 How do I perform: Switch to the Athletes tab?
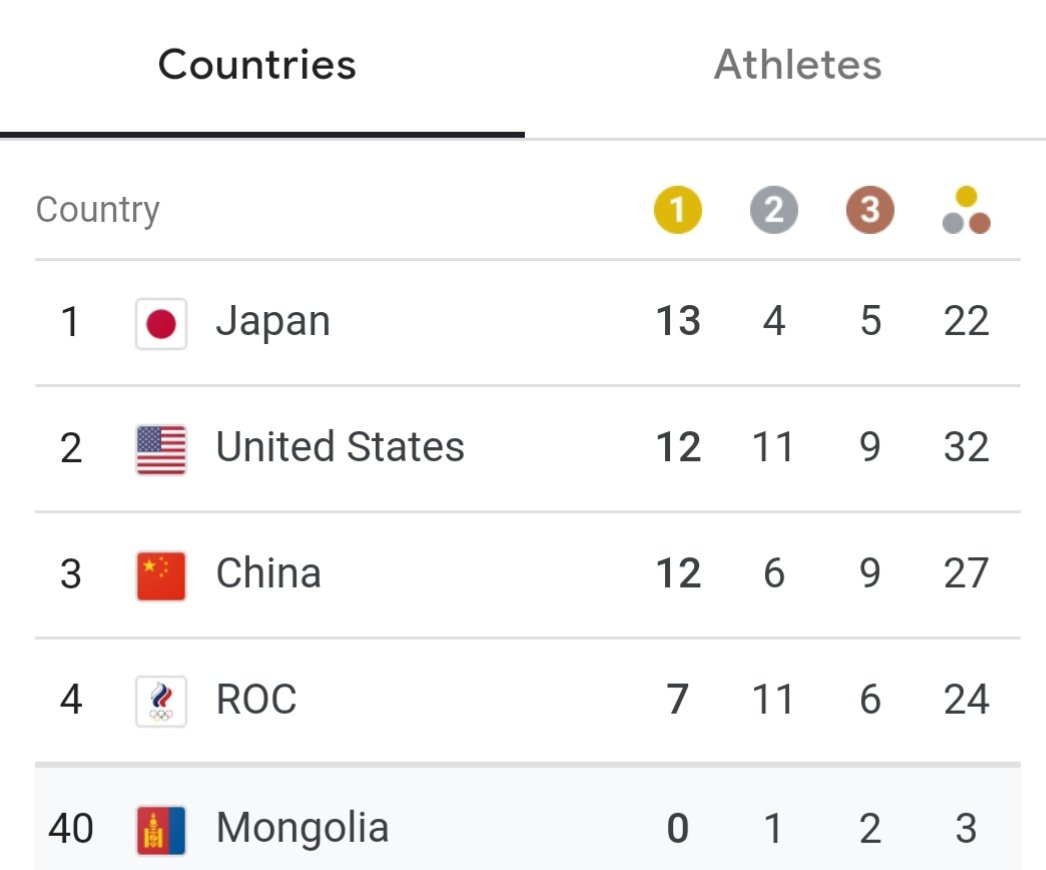pos(798,65)
